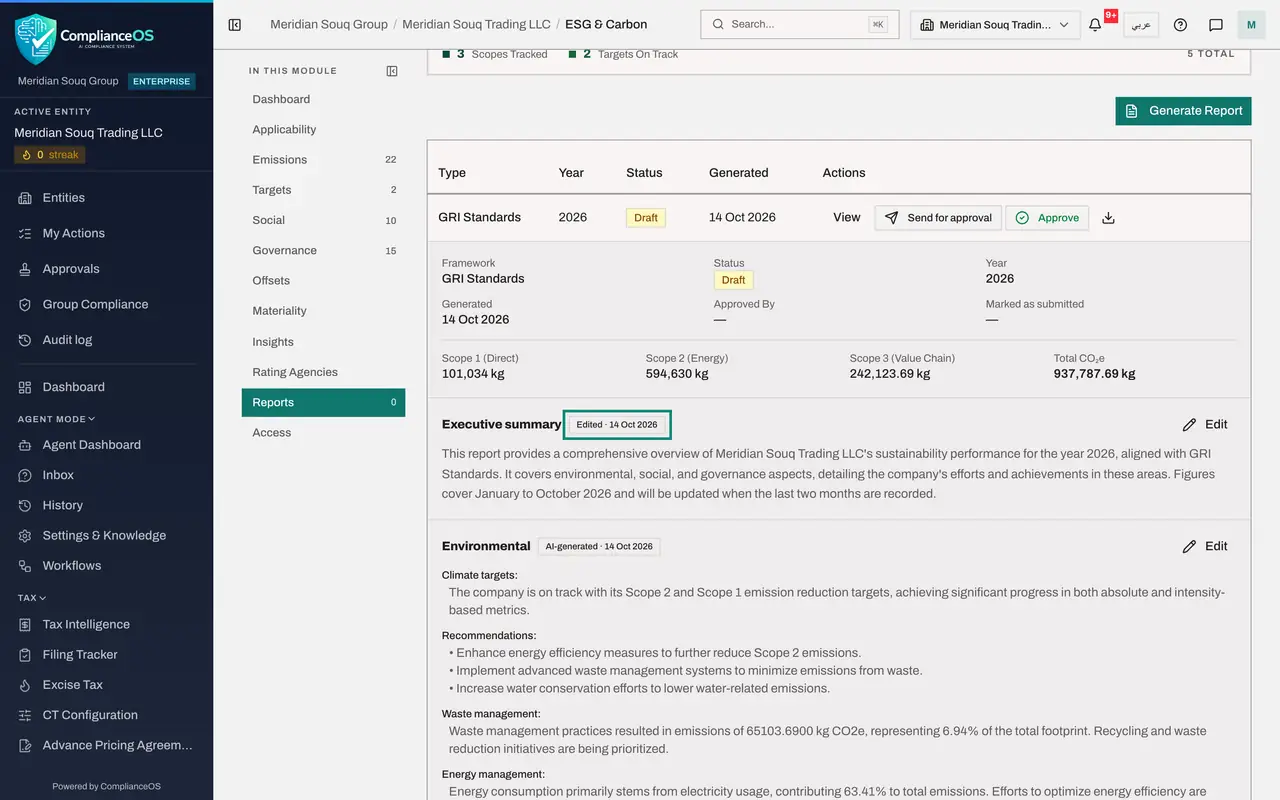Click the Agent Dashboard sparkle icon
This screenshot has width=1280, height=800.
click(x=25, y=445)
